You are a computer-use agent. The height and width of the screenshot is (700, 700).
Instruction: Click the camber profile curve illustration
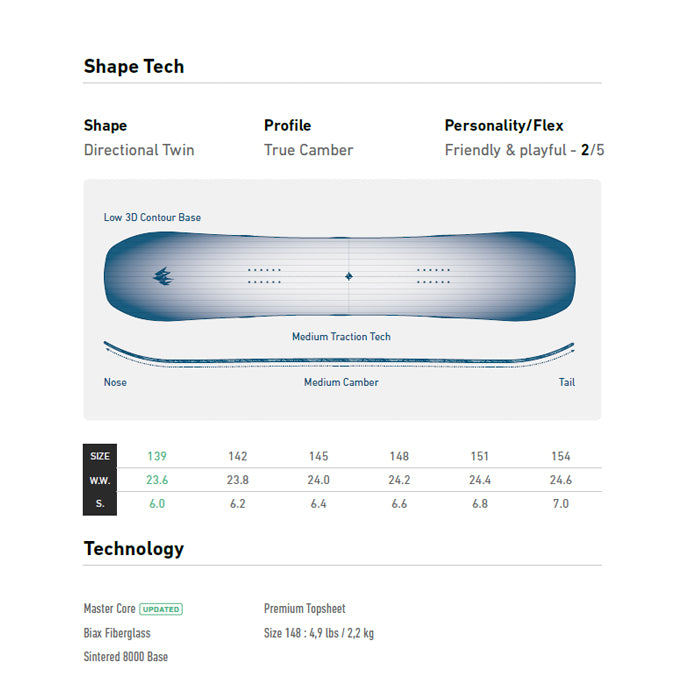[x=339, y=356]
